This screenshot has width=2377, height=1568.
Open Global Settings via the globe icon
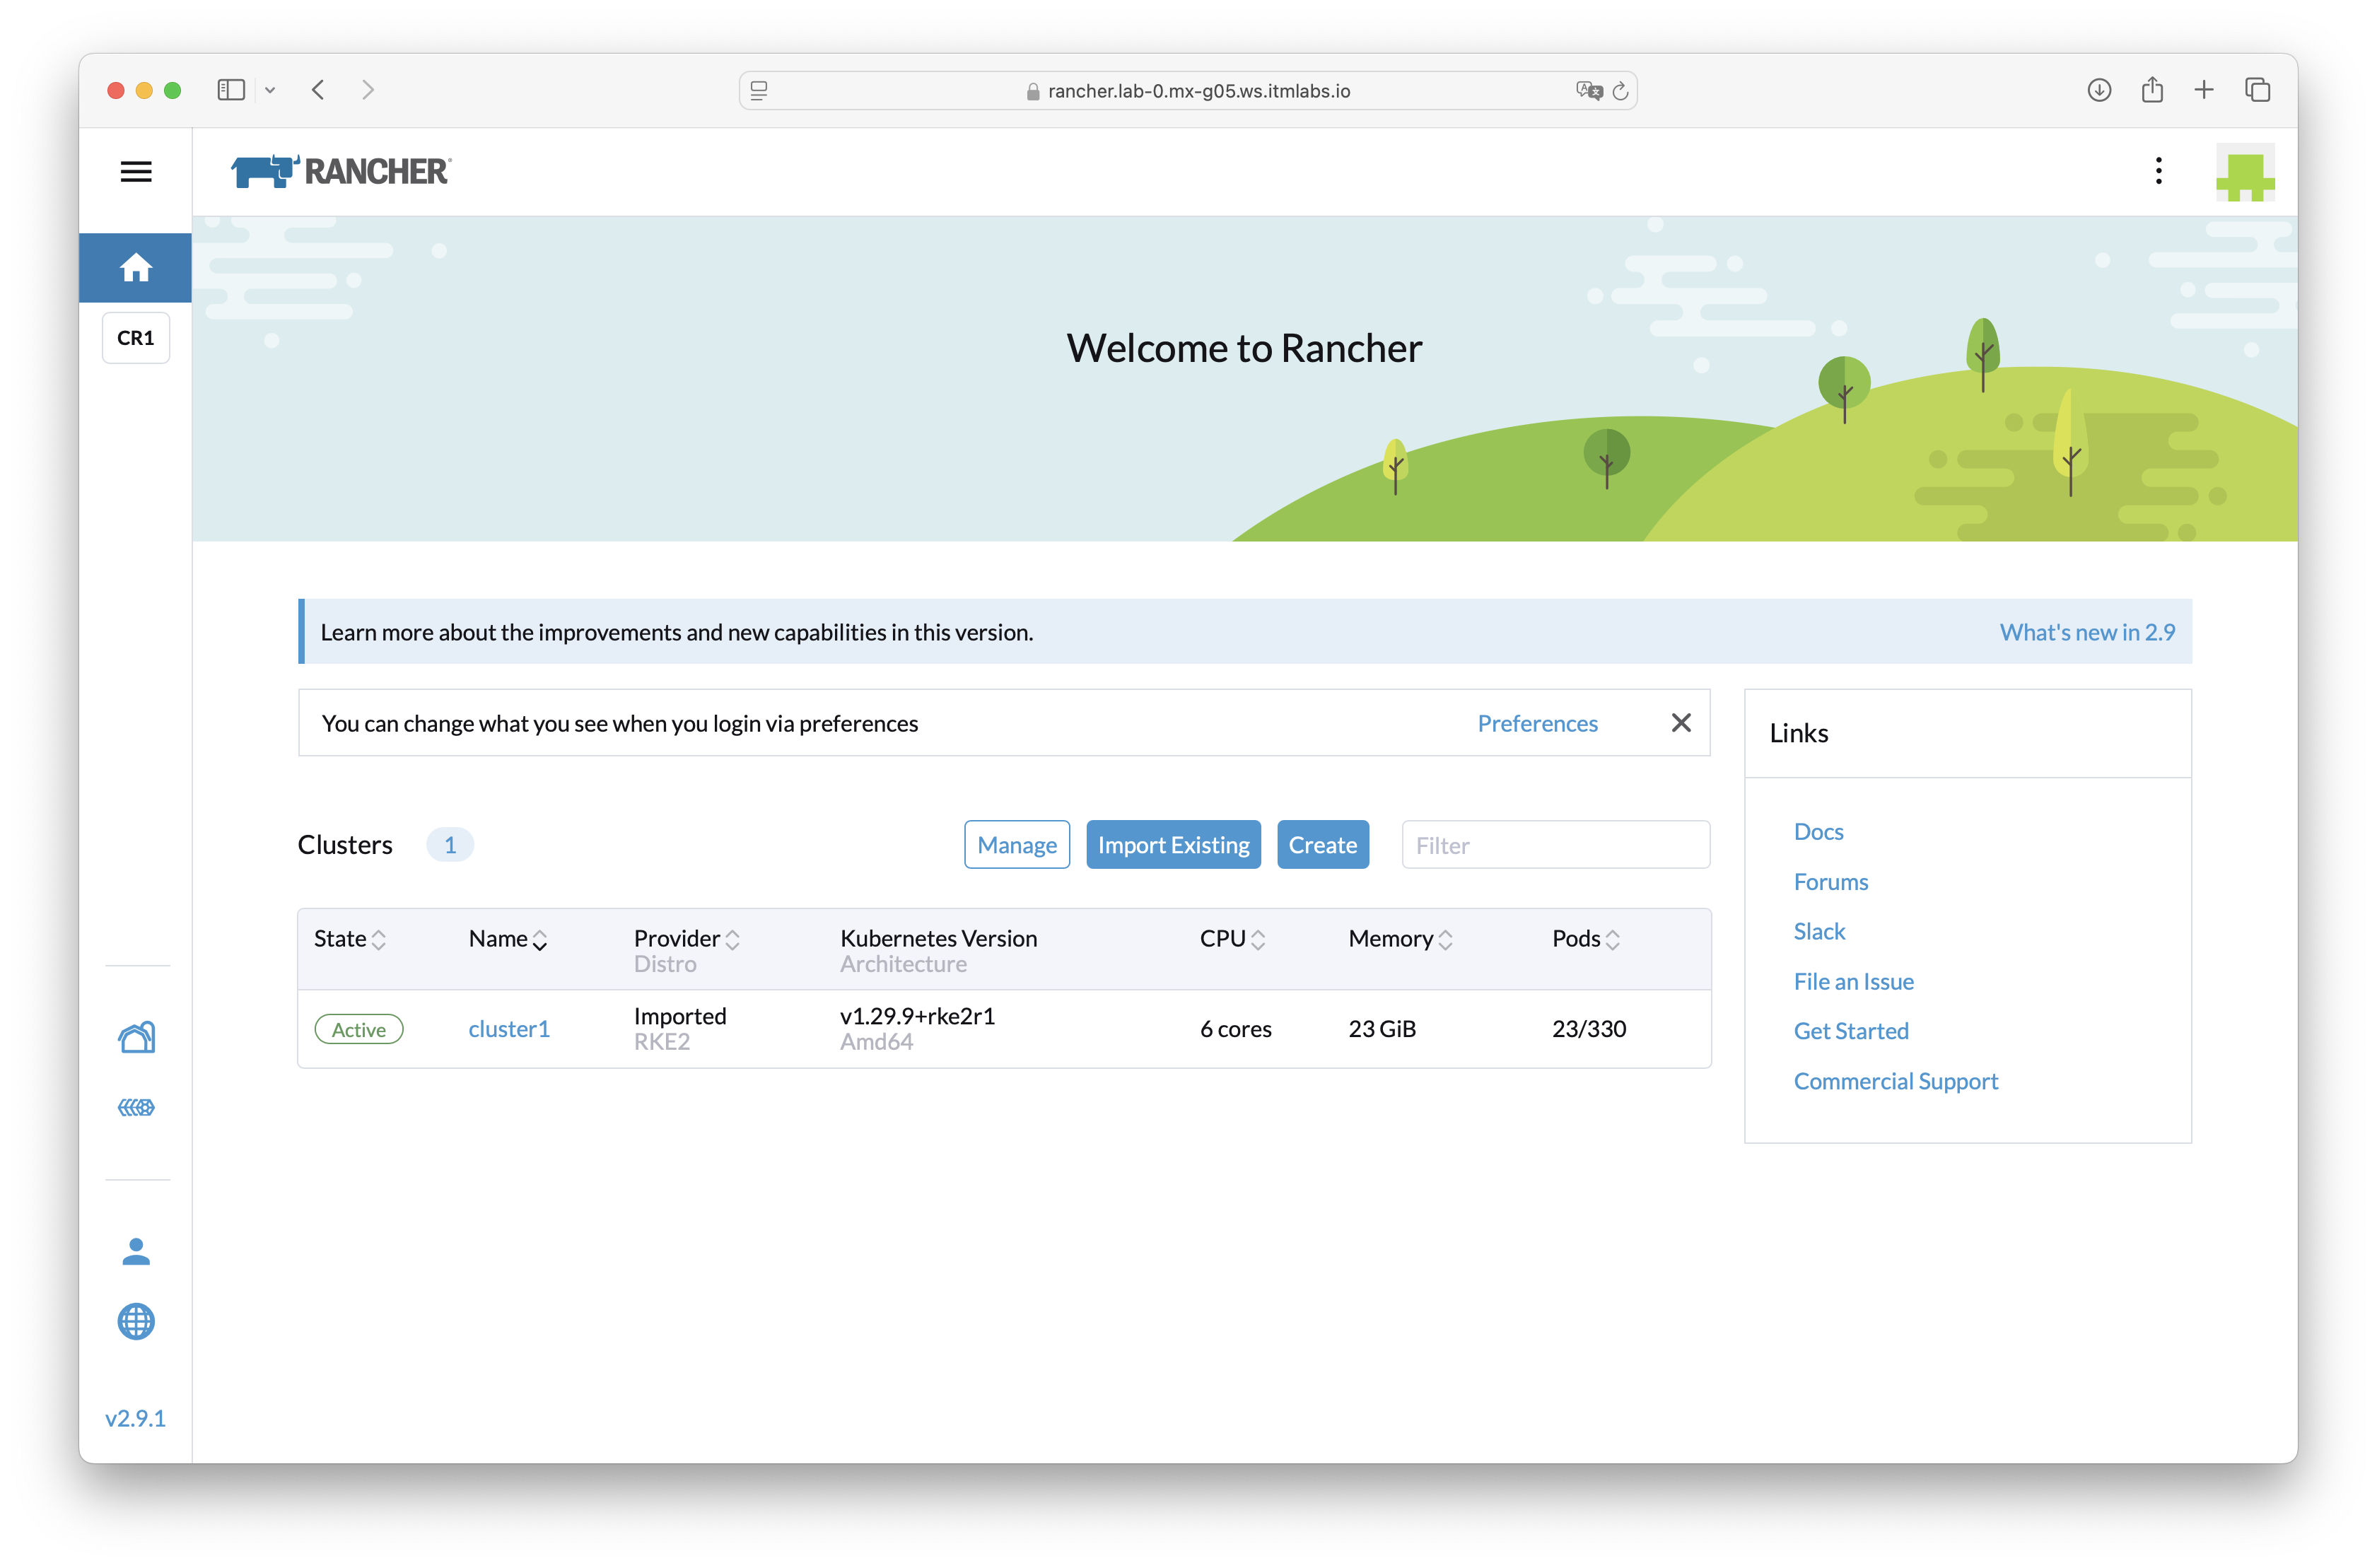point(136,1322)
